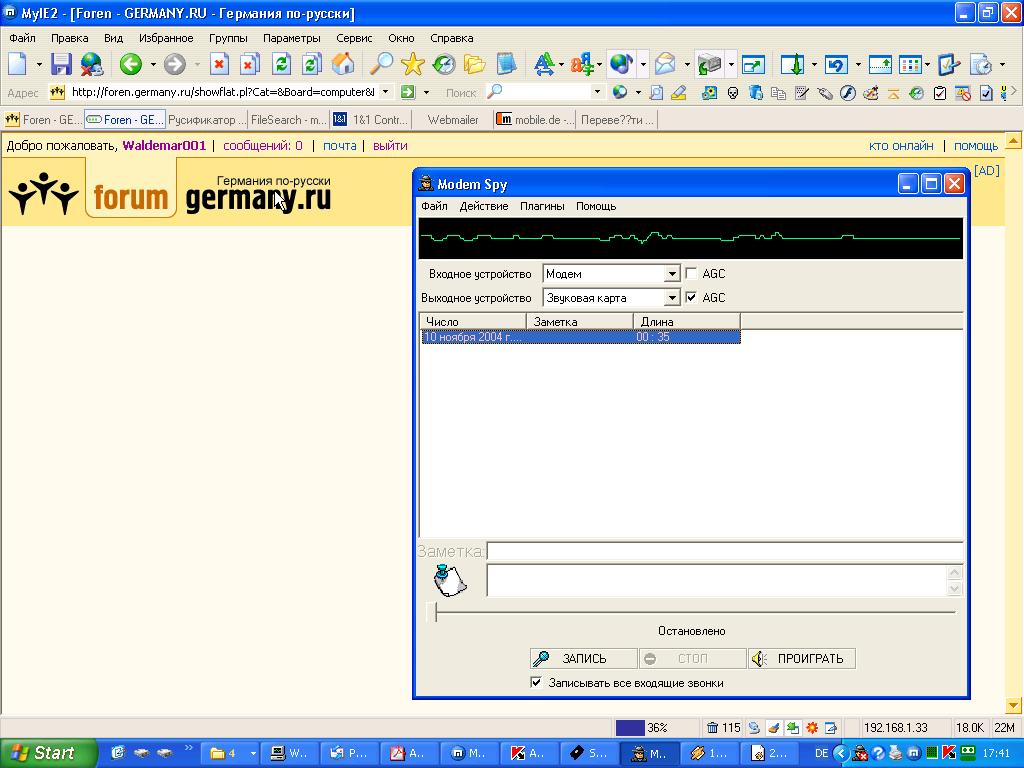Click the 'Длина' column header
The width and height of the screenshot is (1024, 768).
coord(686,321)
